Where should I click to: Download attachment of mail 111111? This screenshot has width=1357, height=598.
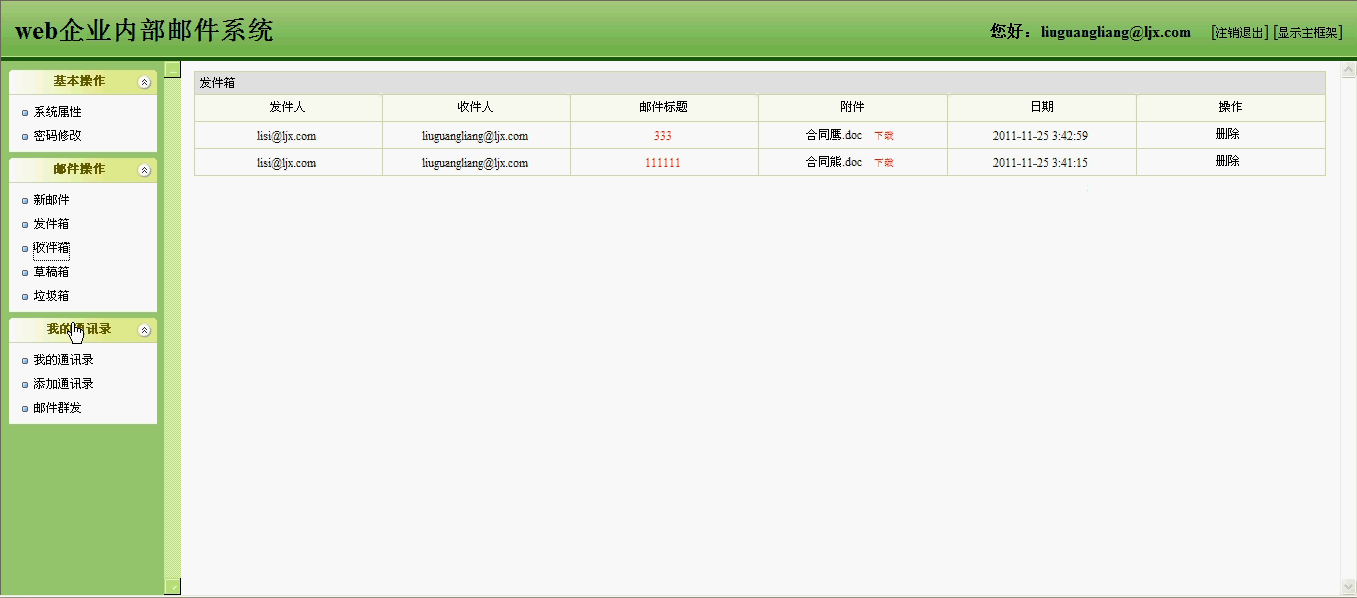pos(884,163)
